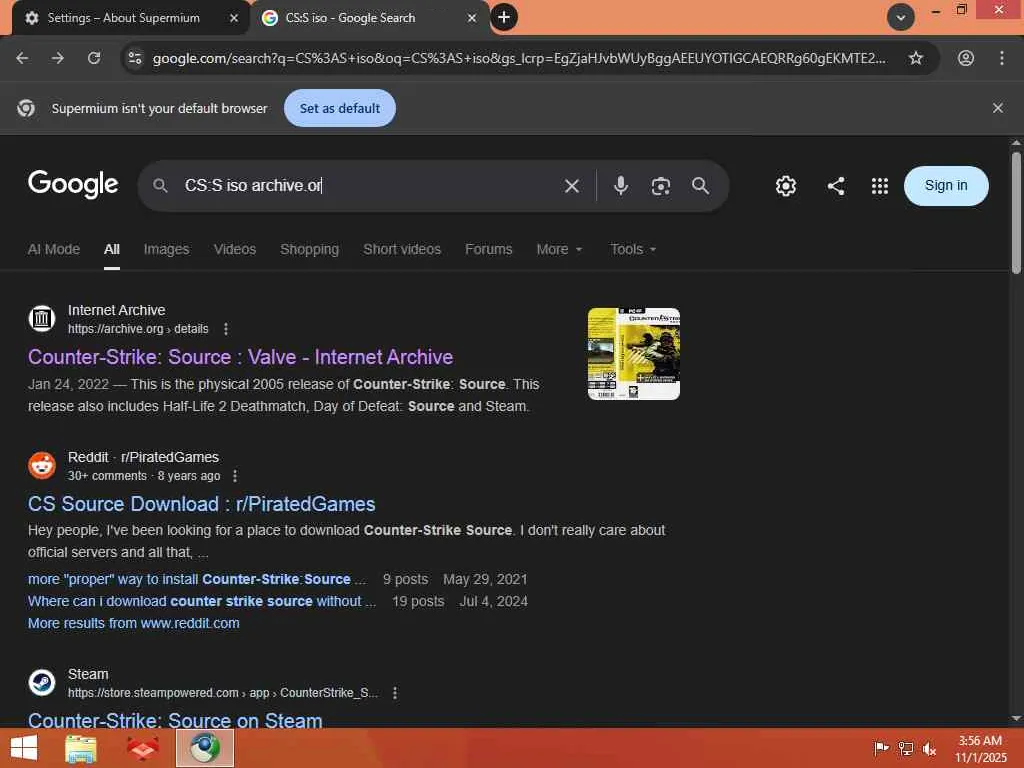View site information icon in address bar

[135, 58]
